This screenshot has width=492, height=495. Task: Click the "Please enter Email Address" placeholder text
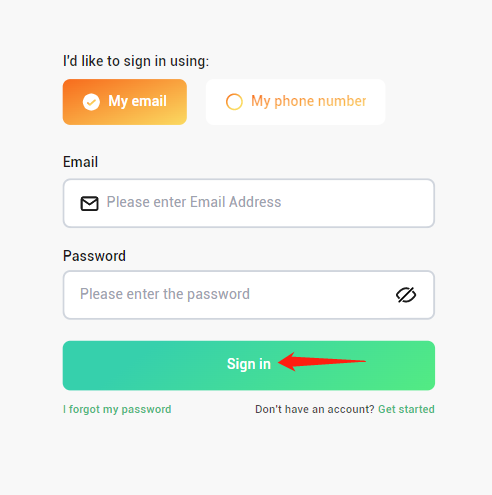[x=194, y=202]
